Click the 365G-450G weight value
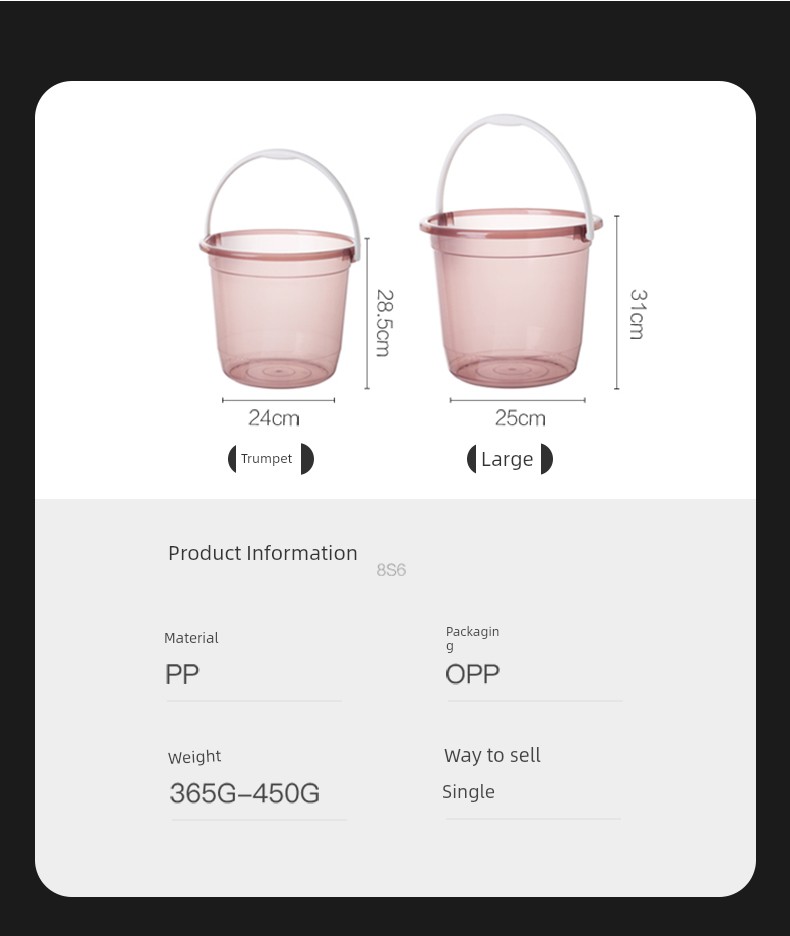The image size is (790, 936). (x=245, y=793)
